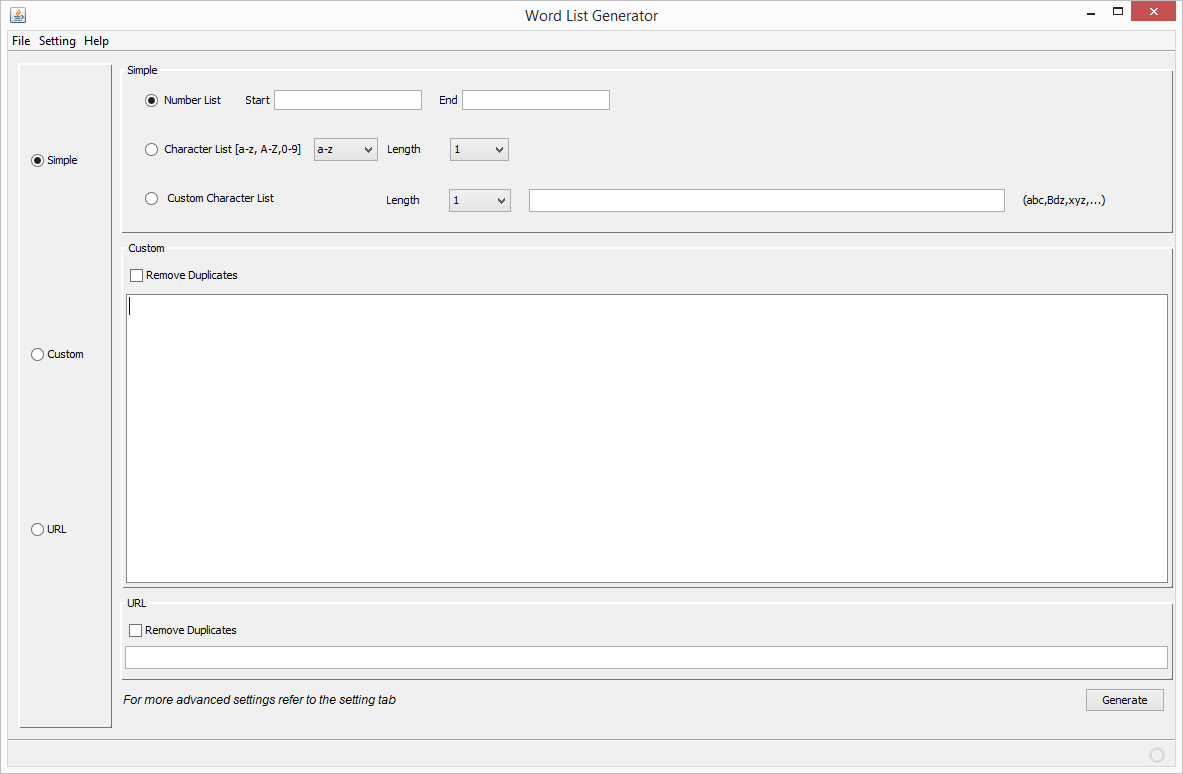This screenshot has height=774, width=1183.
Task: Select Simple mode in left panel
Action: [37, 160]
